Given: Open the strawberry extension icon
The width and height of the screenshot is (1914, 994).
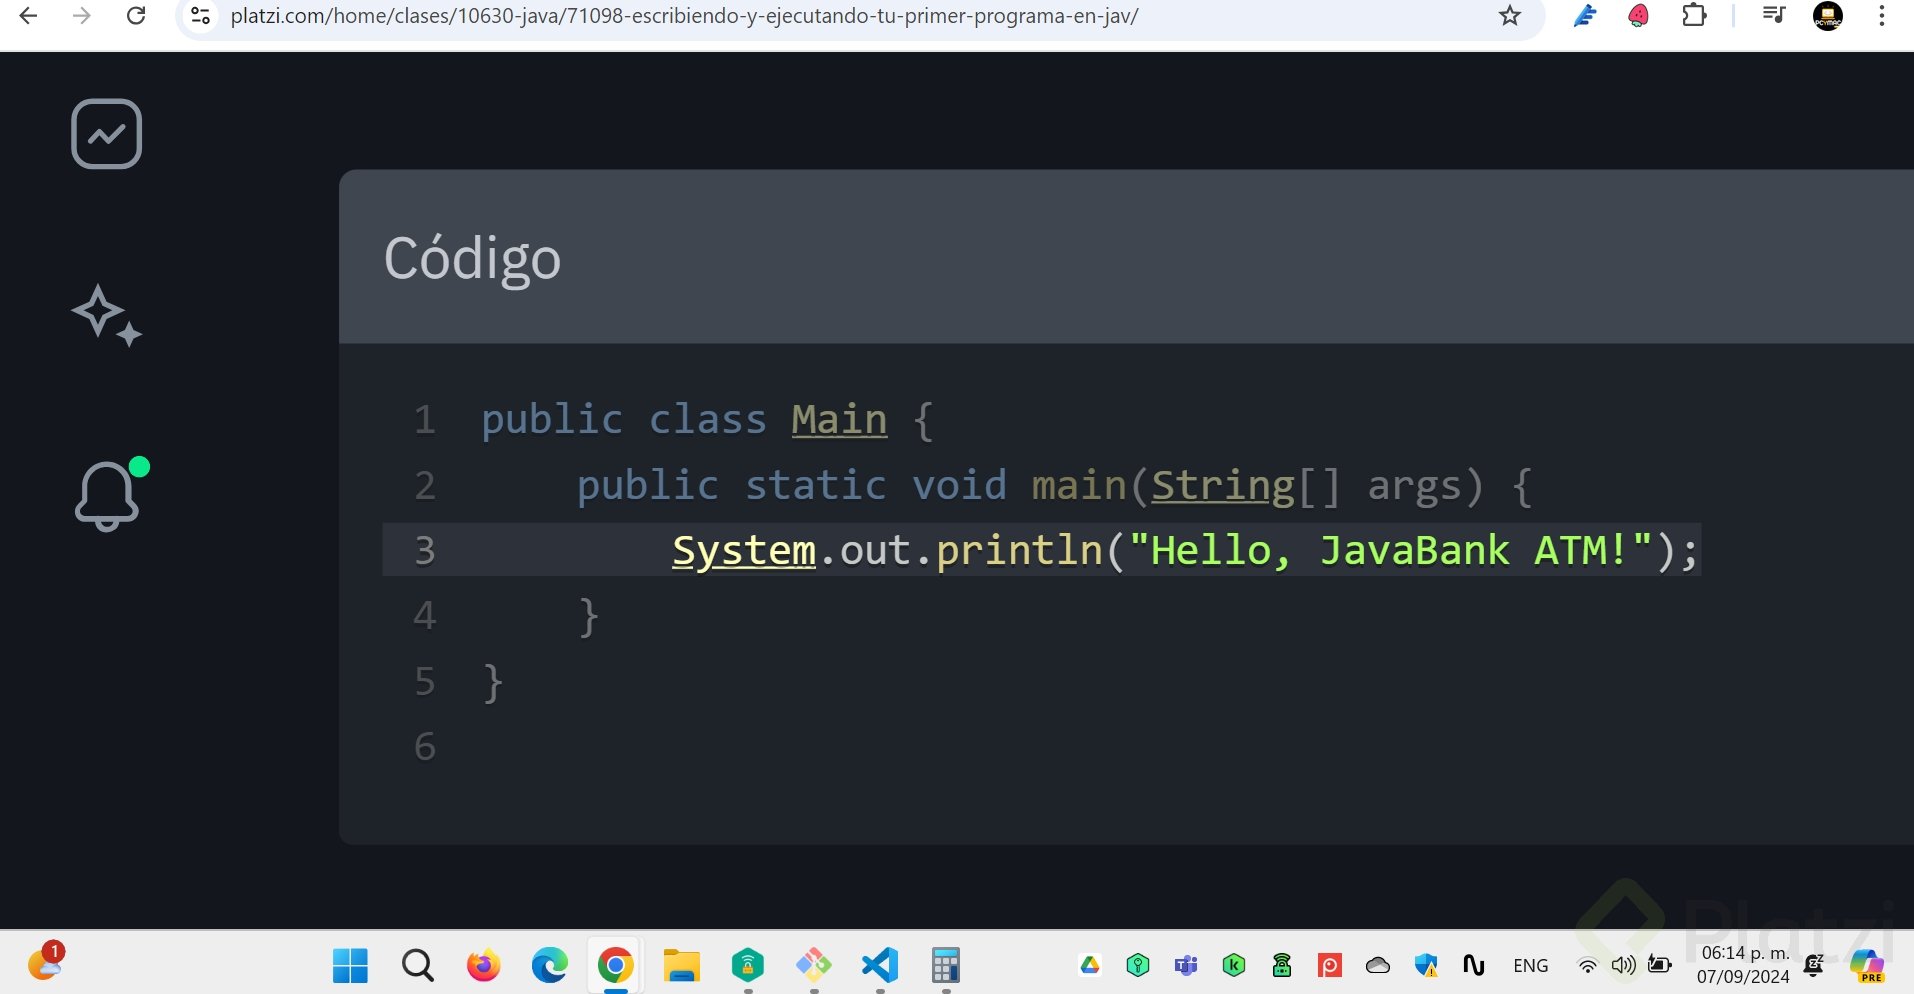Looking at the screenshot, I should pyautogui.click(x=1638, y=16).
